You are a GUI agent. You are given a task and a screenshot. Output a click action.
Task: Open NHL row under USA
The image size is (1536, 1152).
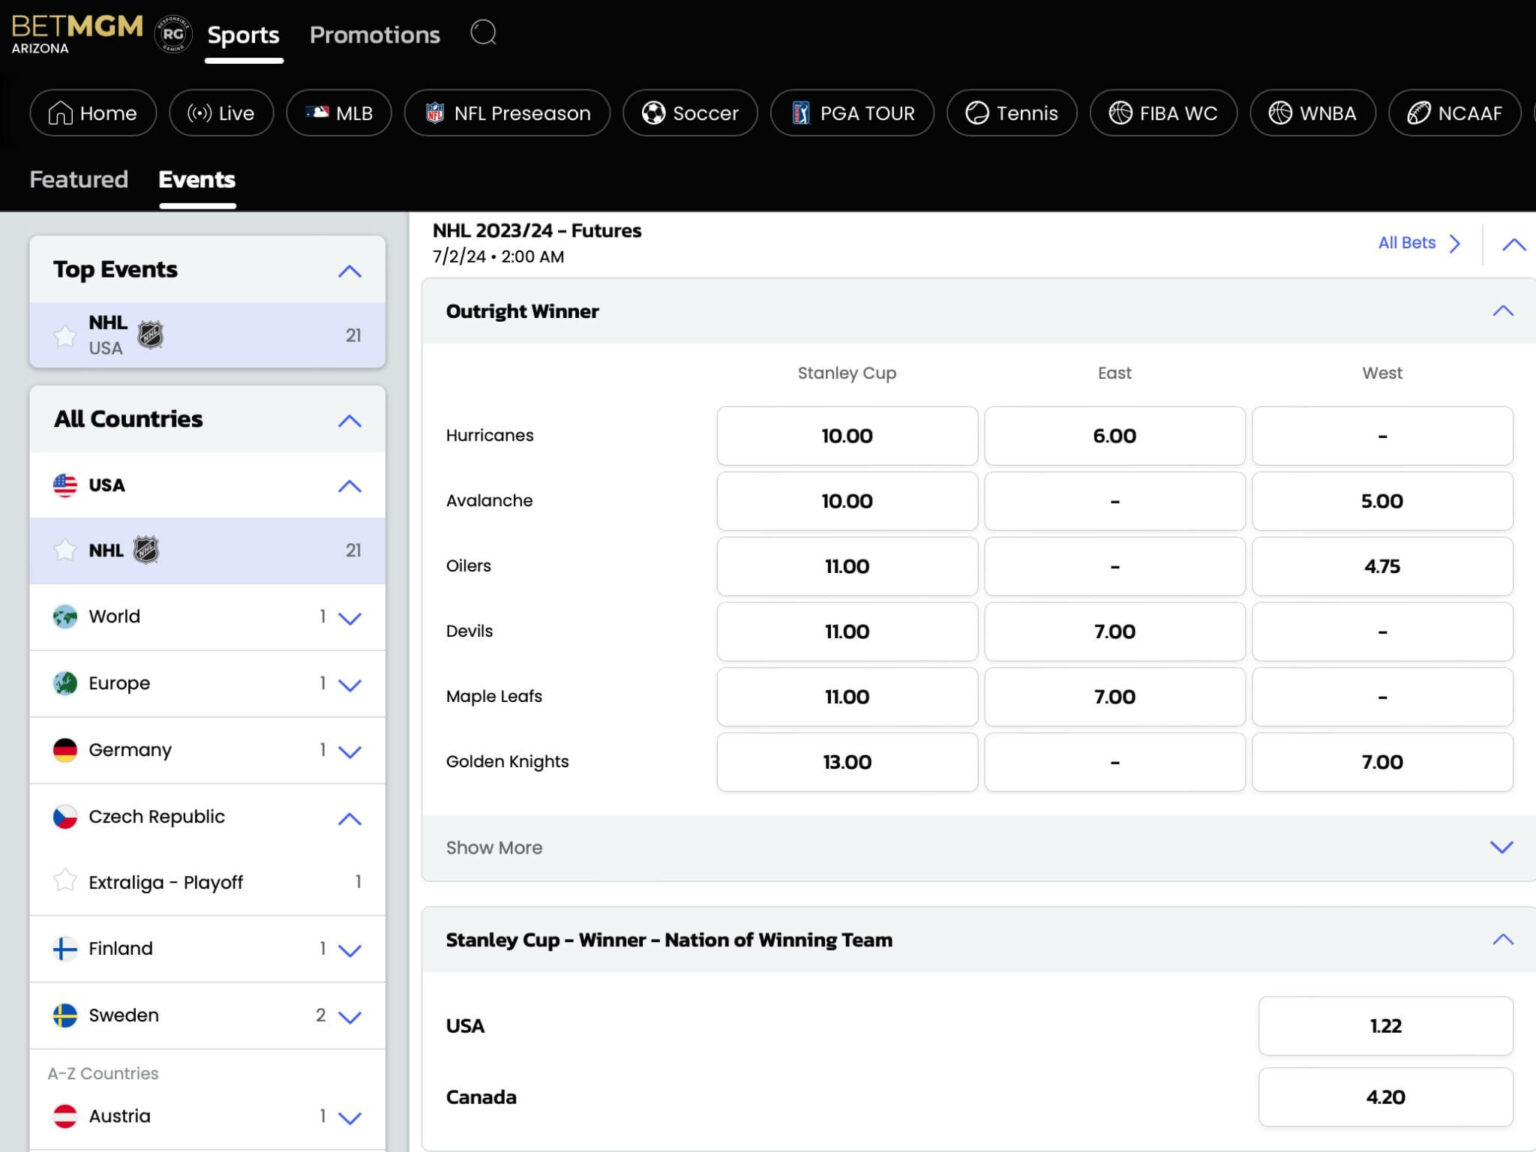click(x=207, y=551)
